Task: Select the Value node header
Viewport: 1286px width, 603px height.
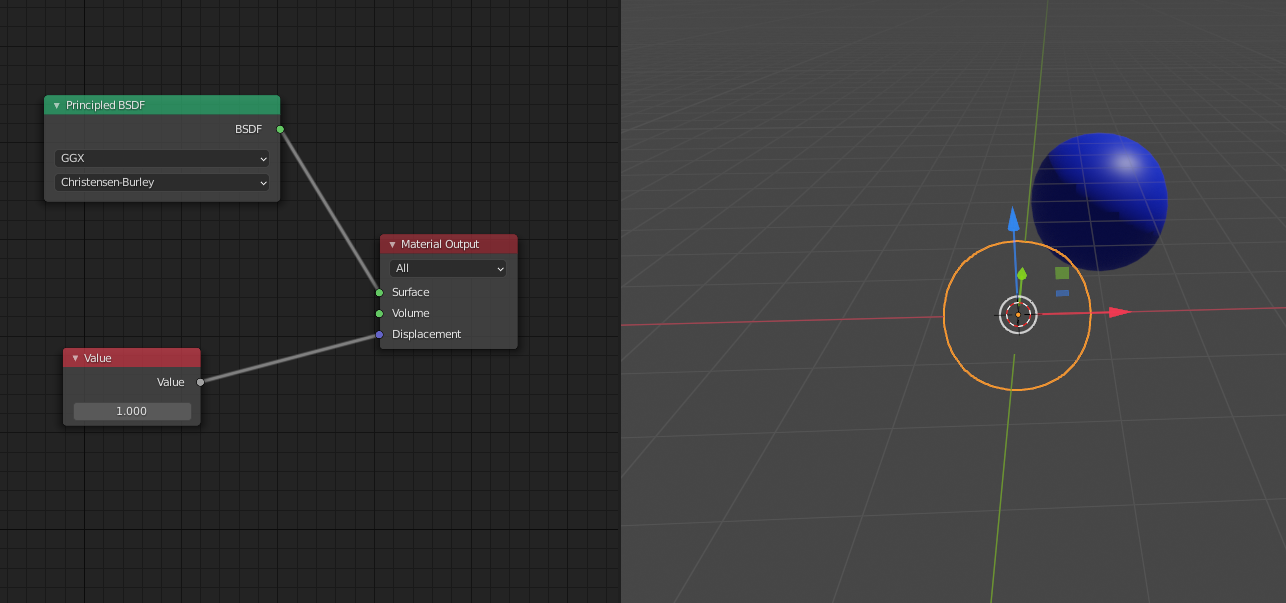Action: pos(132,358)
